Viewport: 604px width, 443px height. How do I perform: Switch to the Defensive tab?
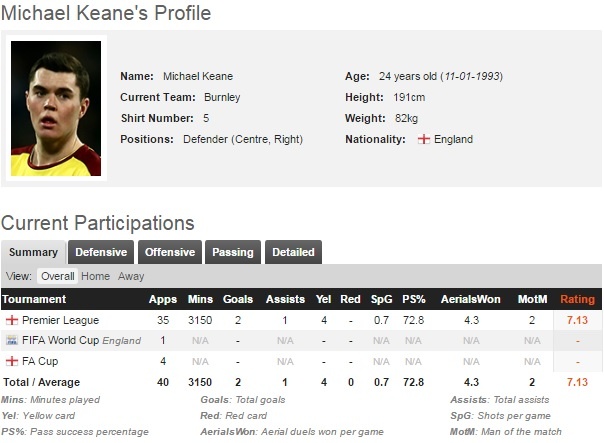[101, 252]
